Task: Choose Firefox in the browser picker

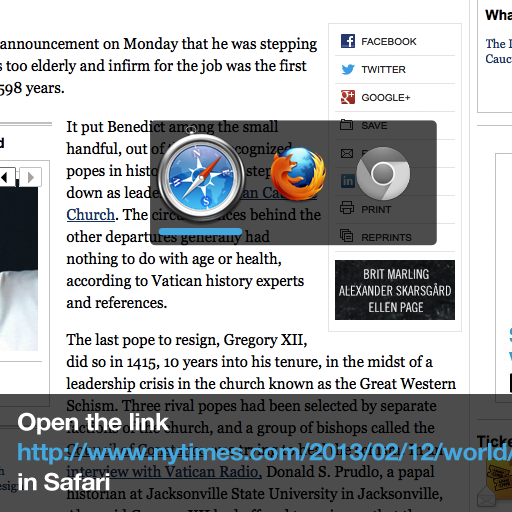Action: point(298,173)
